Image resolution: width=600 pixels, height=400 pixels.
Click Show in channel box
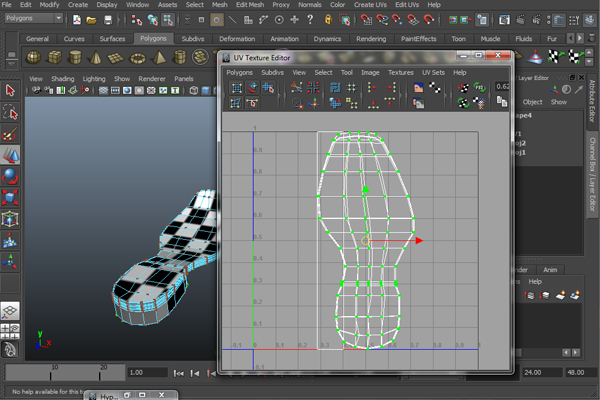[x=559, y=102]
